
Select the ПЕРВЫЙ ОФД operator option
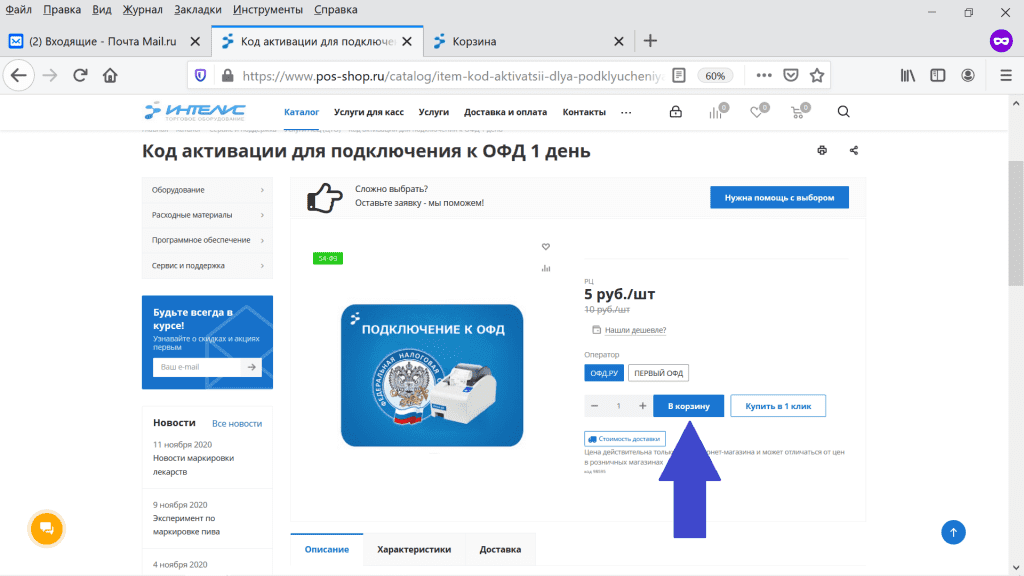(659, 373)
